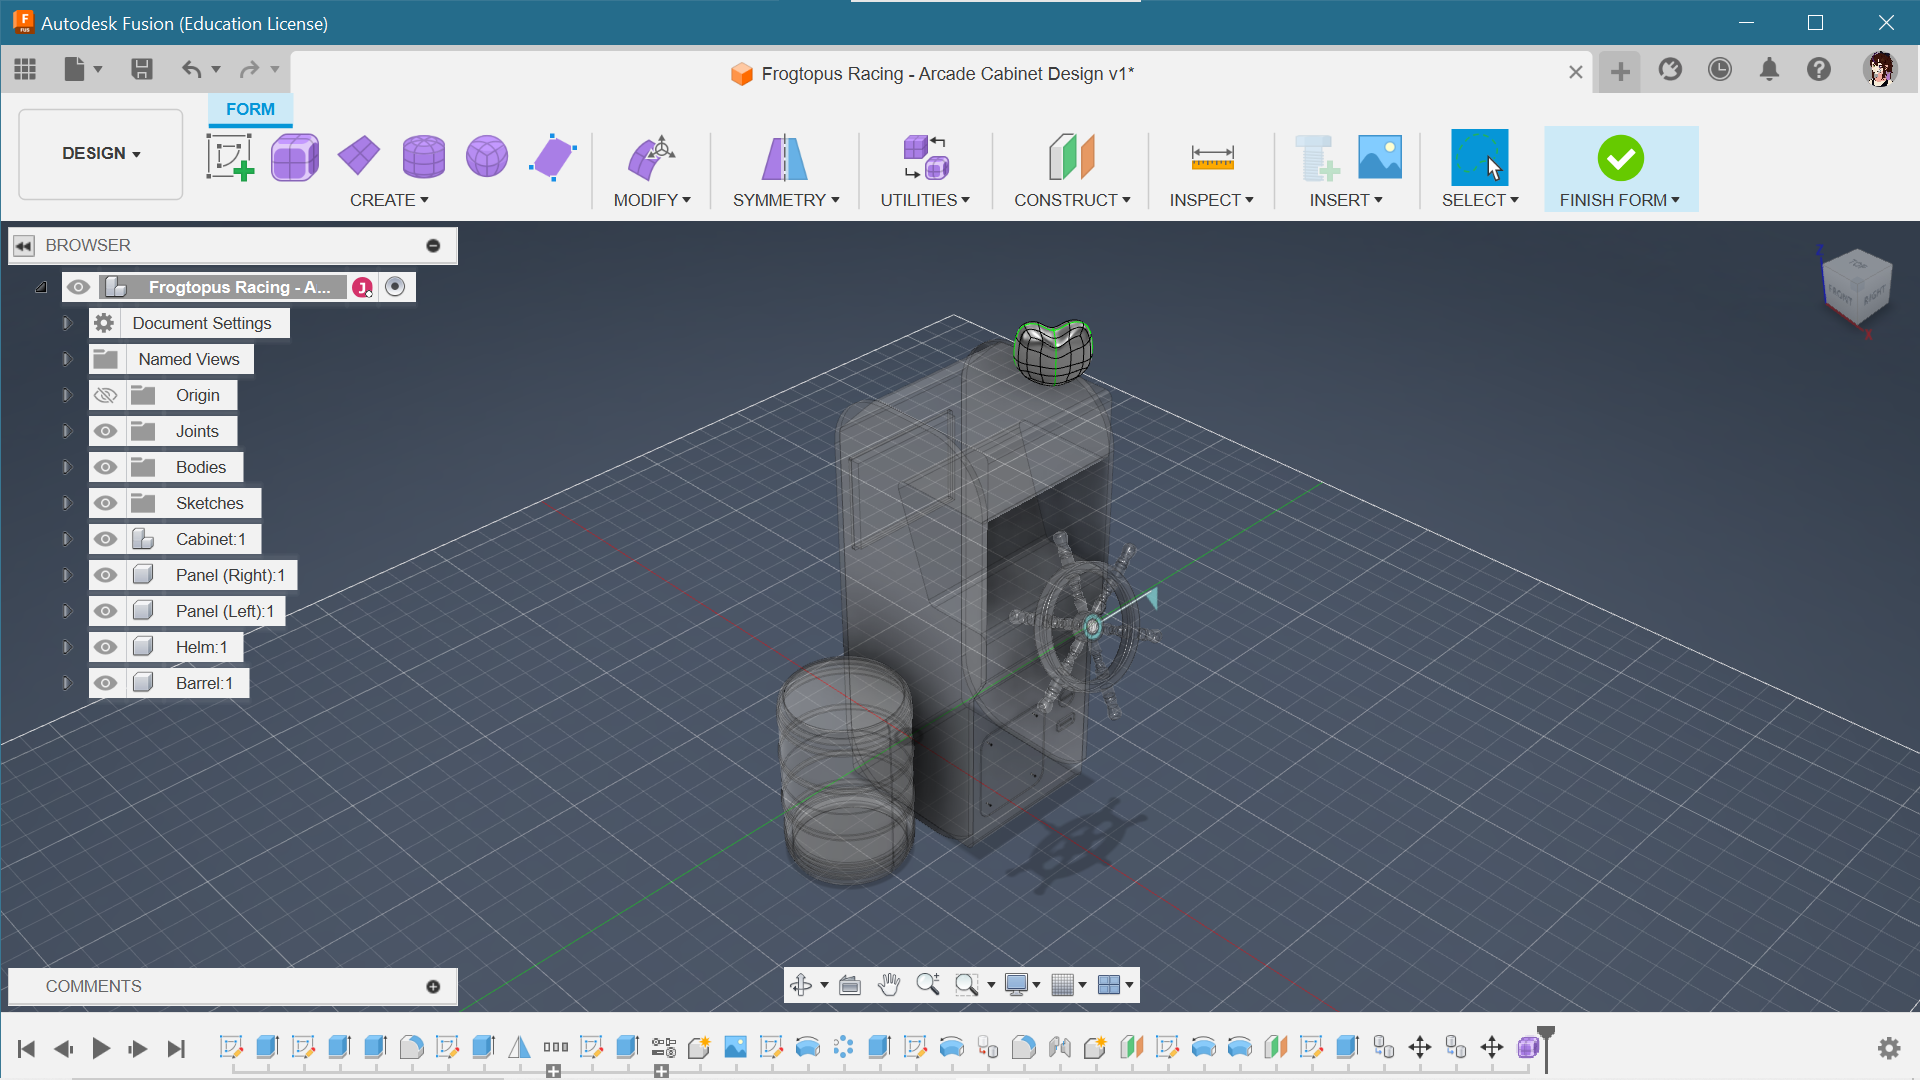Open the INSERT menu
The image size is (1920, 1080).
pos(1346,200)
